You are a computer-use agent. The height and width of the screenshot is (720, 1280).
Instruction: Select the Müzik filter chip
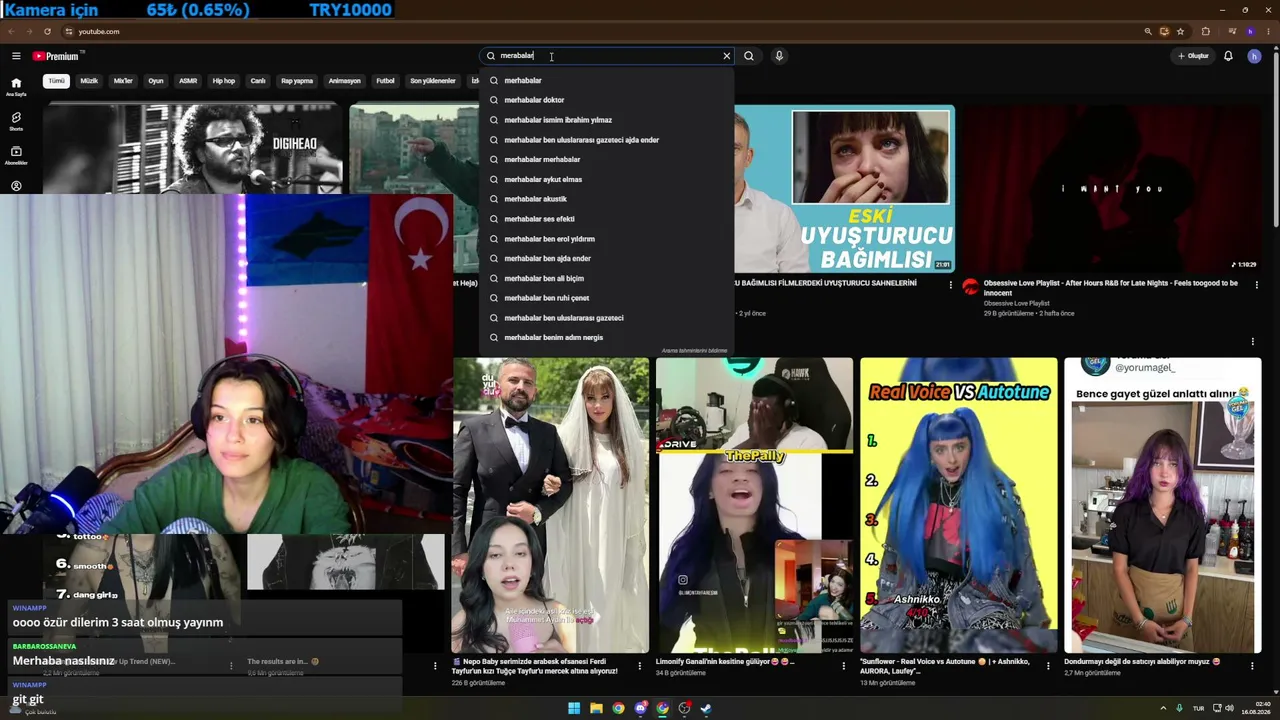(89, 81)
